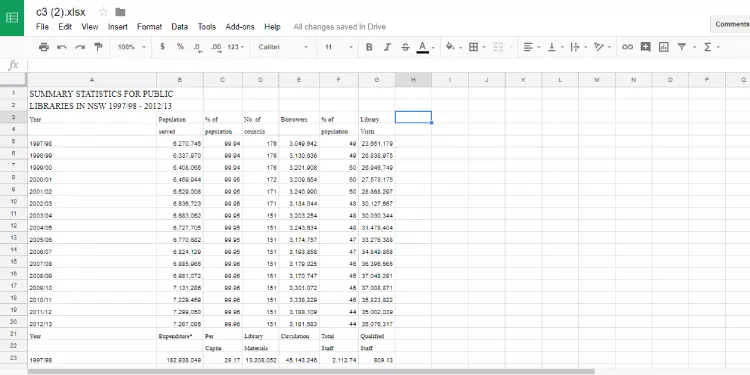This screenshot has height=375, width=750.
Task: Click the document title c3 (2).xlsx
Action: pyautogui.click(x=61, y=12)
